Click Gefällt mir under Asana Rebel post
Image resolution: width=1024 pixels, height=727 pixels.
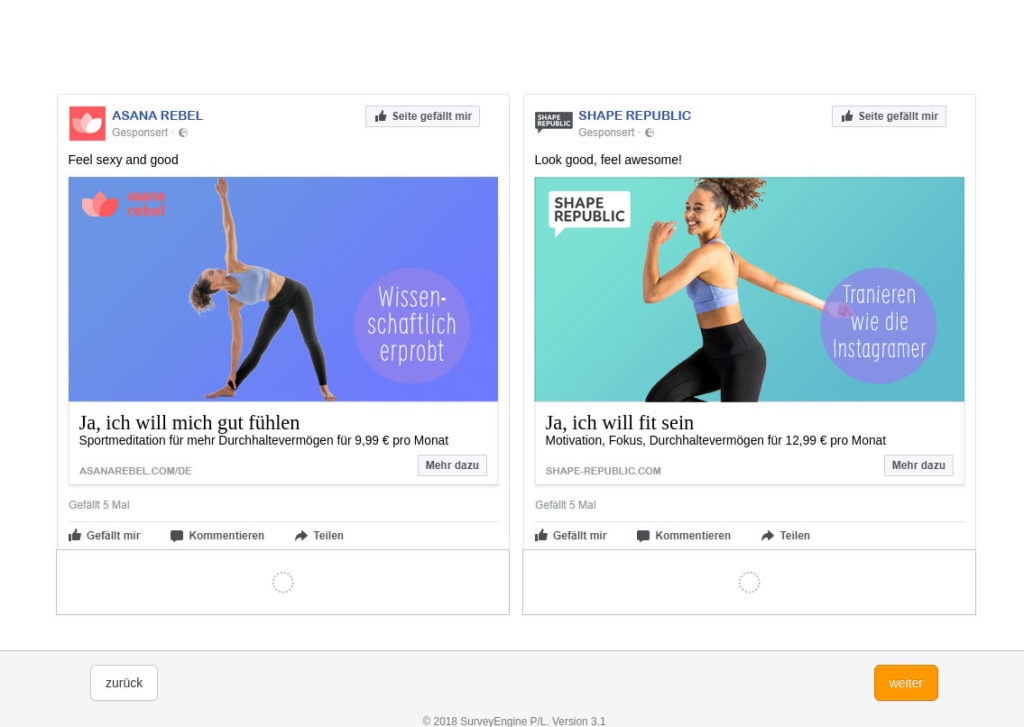click(x=104, y=536)
